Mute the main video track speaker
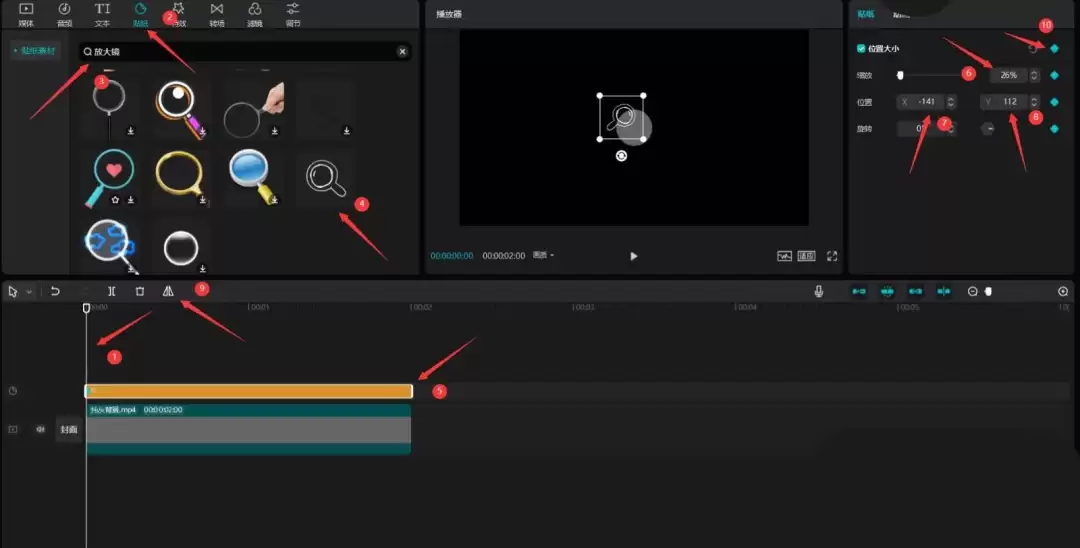 point(41,429)
